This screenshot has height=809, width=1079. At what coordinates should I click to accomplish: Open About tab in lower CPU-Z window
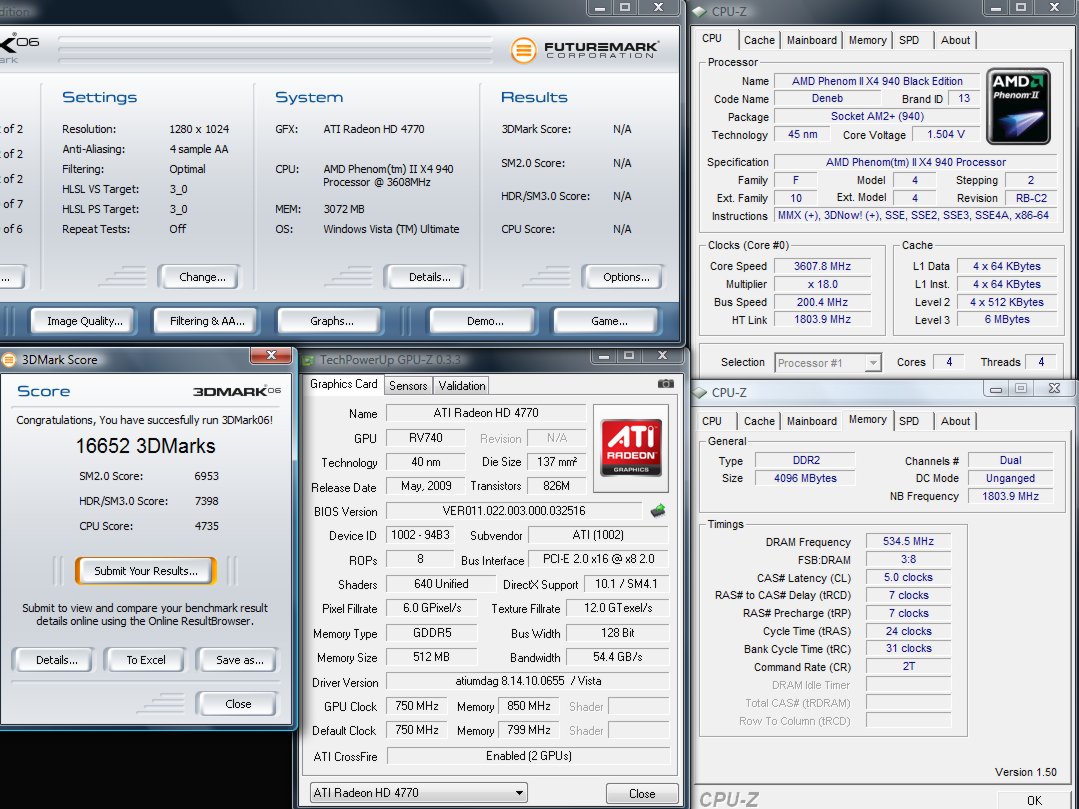point(955,421)
